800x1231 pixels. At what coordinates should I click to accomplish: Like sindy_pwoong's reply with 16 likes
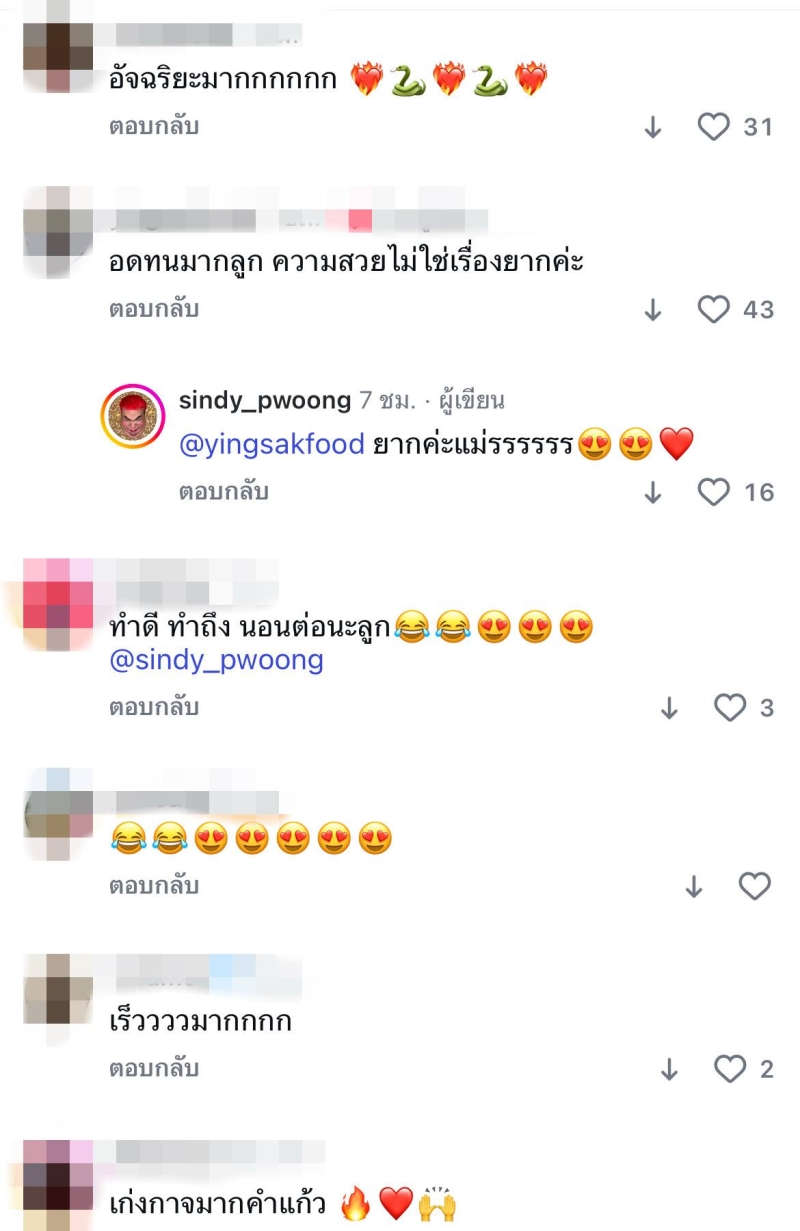click(x=713, y=492)
